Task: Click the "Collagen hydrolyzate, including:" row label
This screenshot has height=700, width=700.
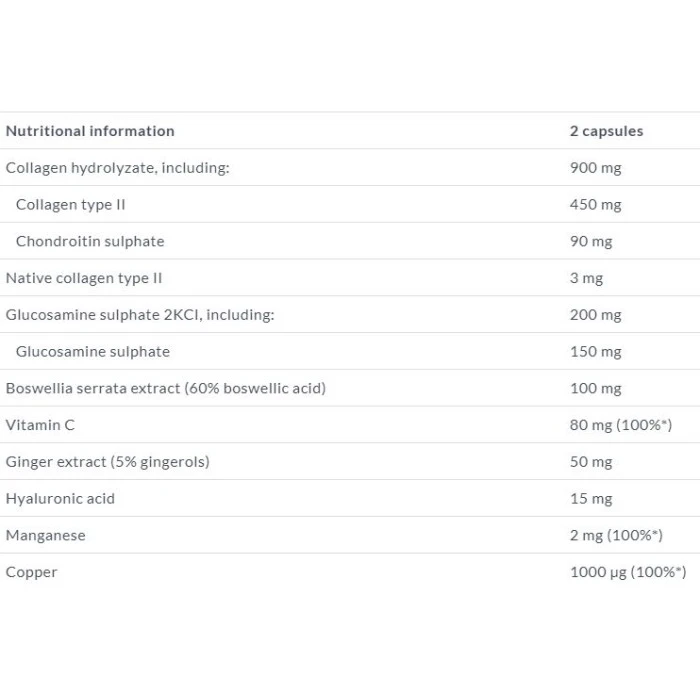Action: pos(118,168)
